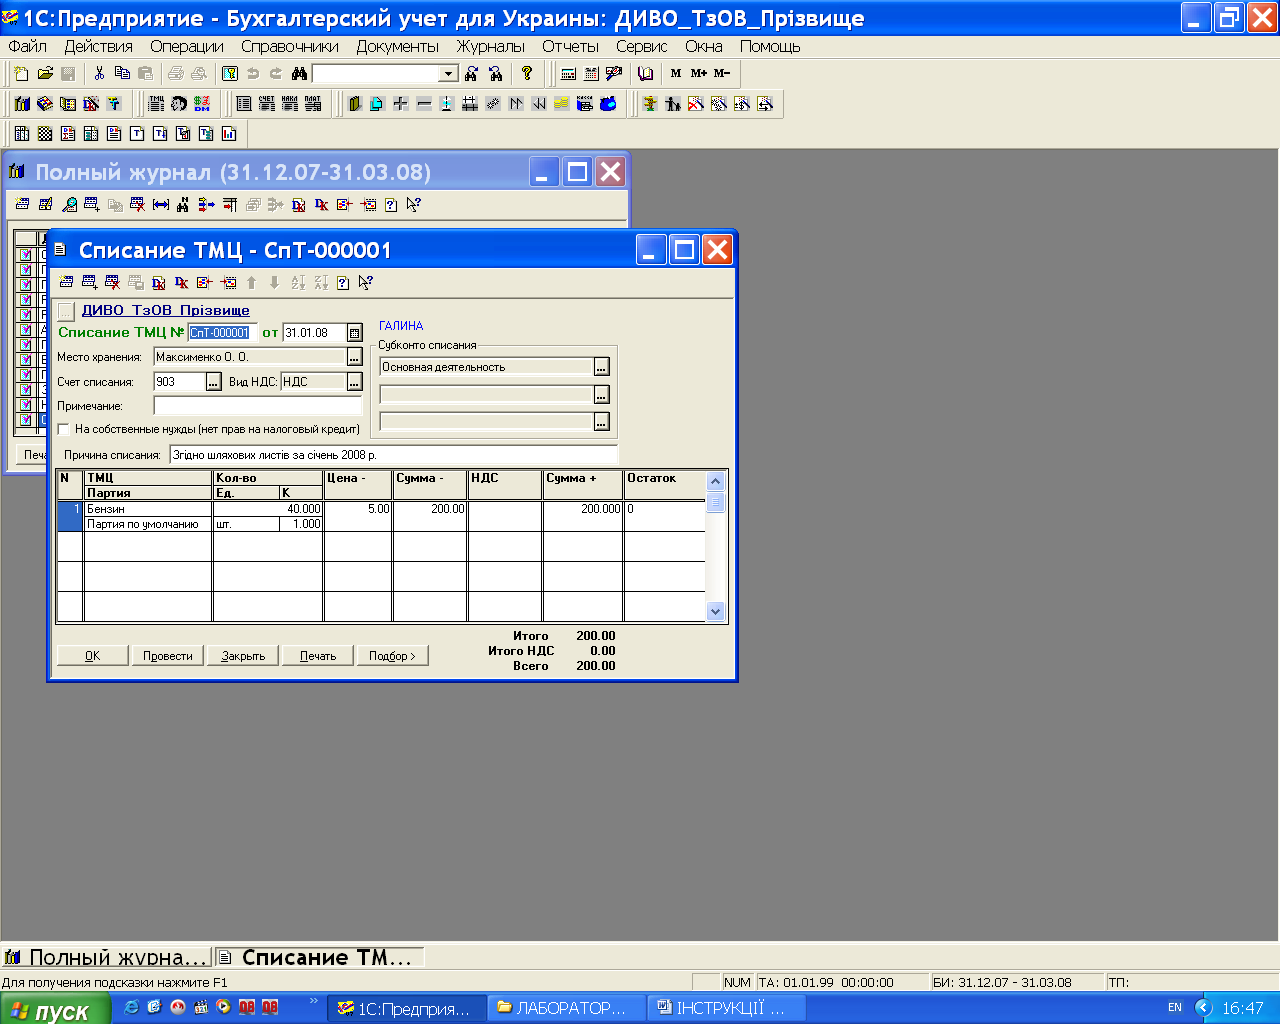Image resolution: width=1280 pixels, height=1024 pixels.
Task: Click the checkerboard icon in third toolbar
Action: [x=45, y=133]
